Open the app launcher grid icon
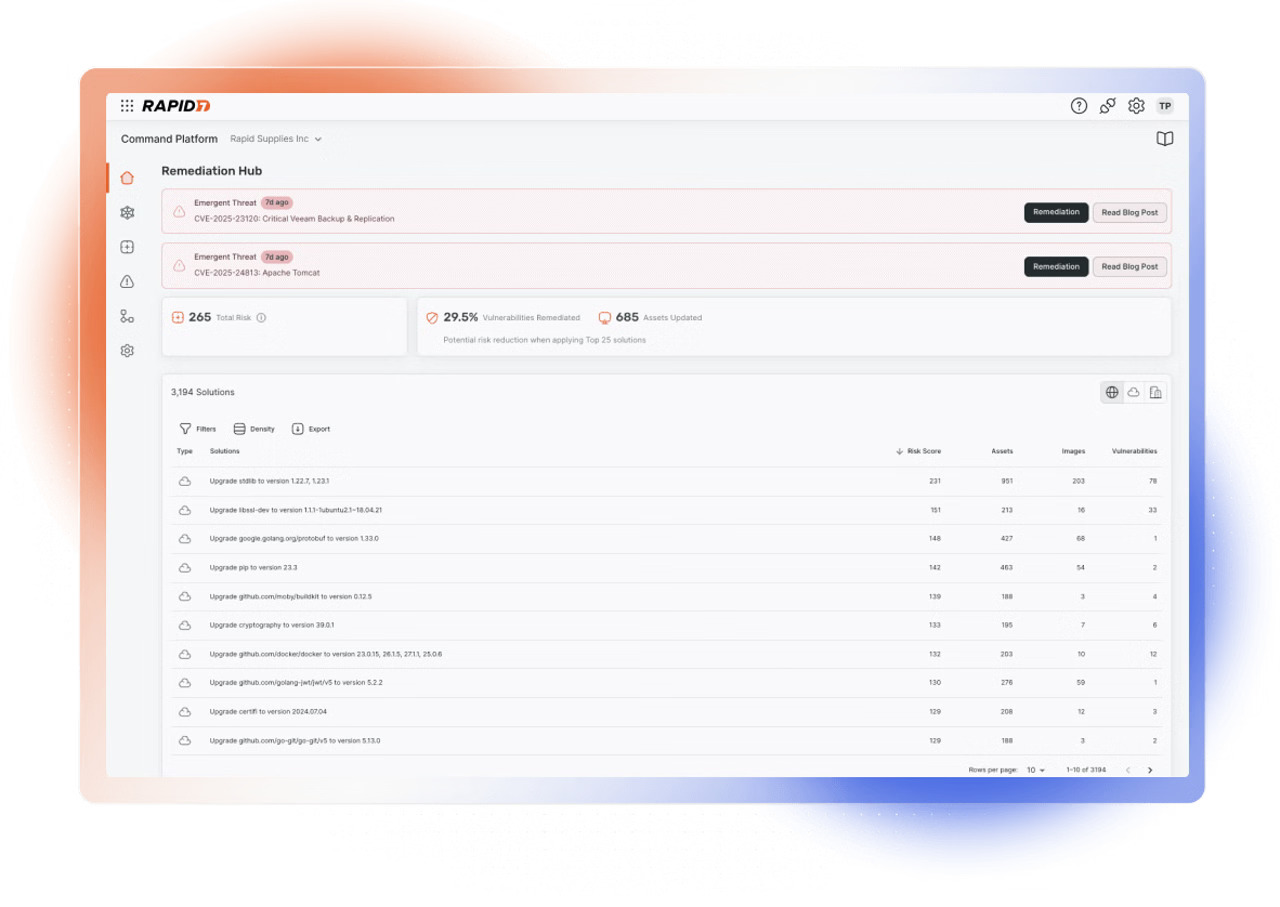1280x907 pixels. pyautogui.click(x=127, y=106)
